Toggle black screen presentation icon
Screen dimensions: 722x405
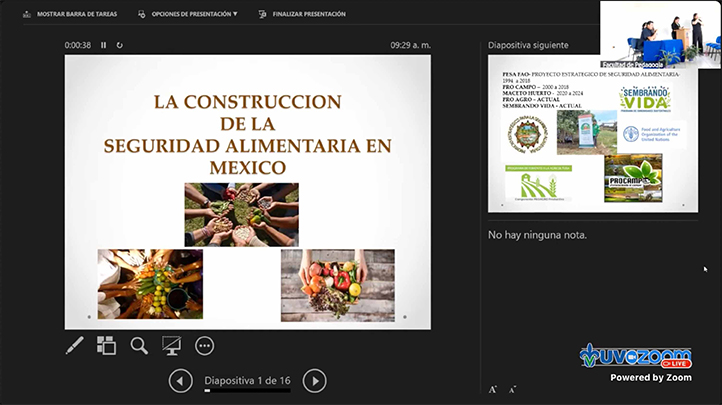click(171, 346)
